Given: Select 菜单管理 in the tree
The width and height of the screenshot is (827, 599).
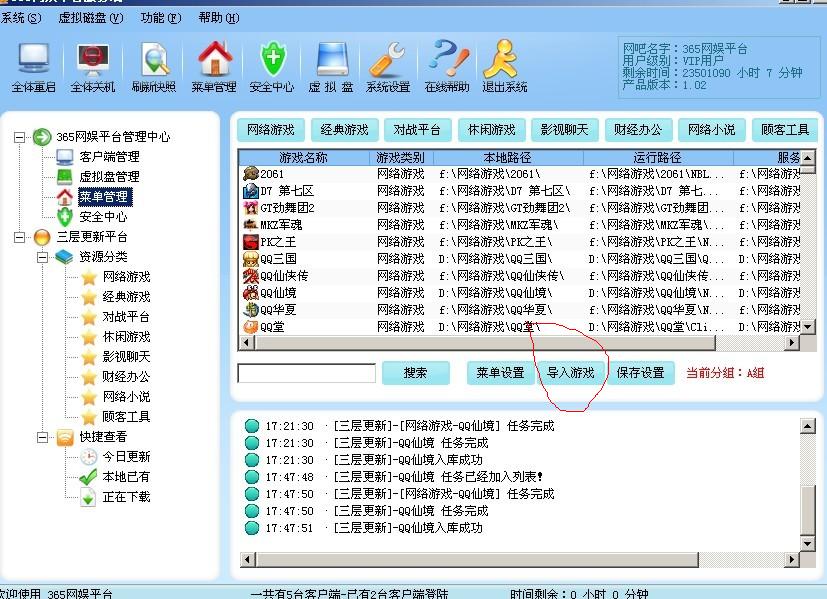Looking at the screenshot, I should click(x=104, y=197).
